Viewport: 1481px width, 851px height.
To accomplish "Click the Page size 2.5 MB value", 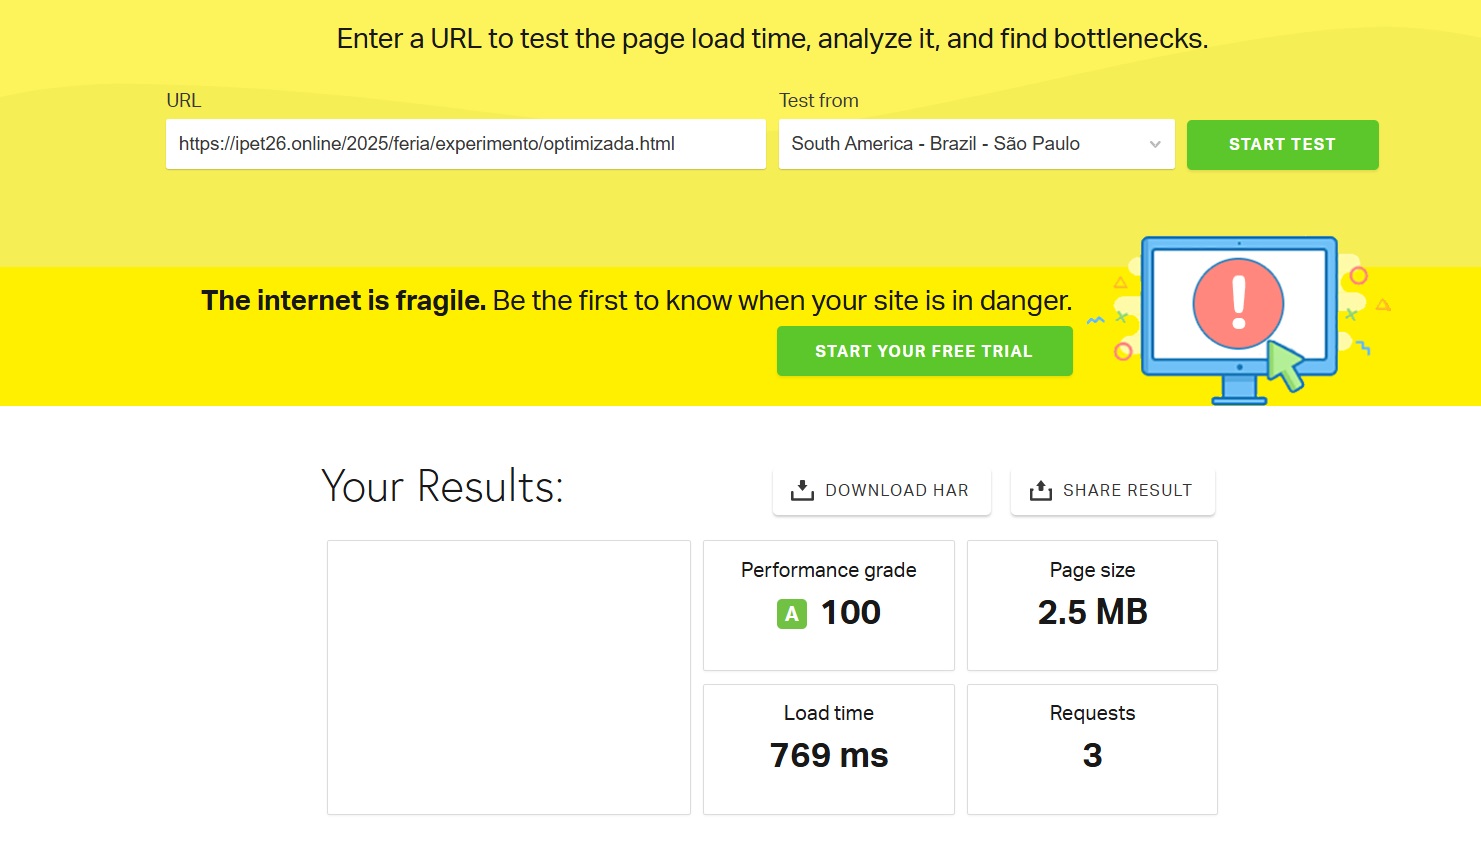I will pos(1092,612).
